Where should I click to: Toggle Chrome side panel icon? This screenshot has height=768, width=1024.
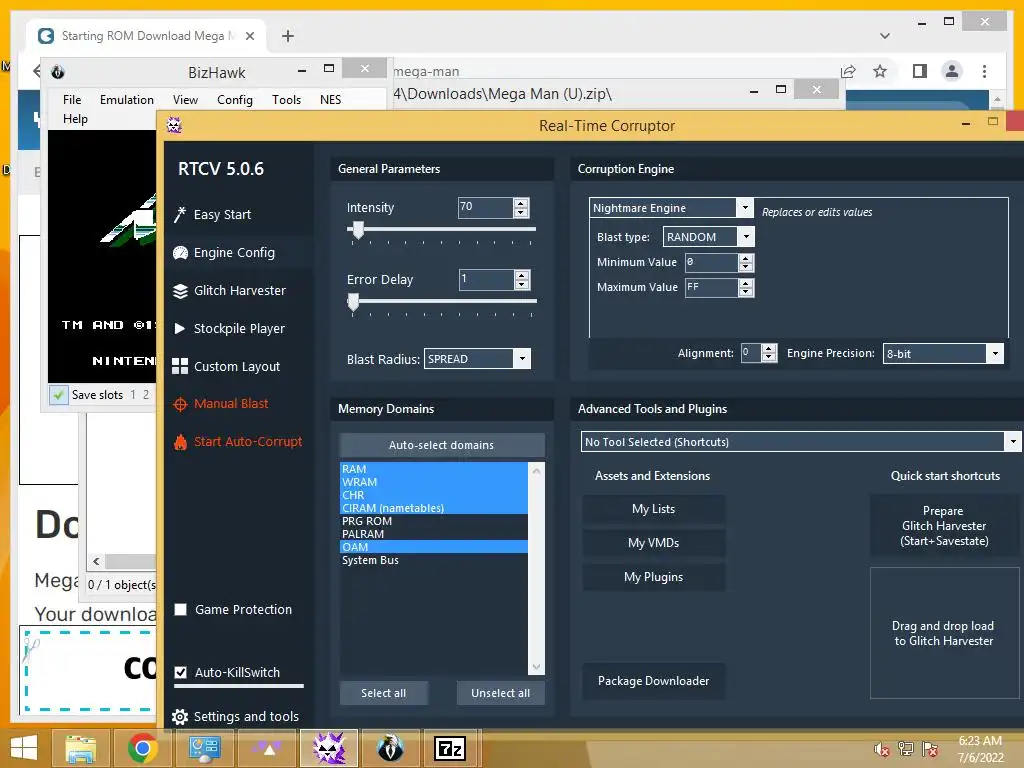[920, 71]
